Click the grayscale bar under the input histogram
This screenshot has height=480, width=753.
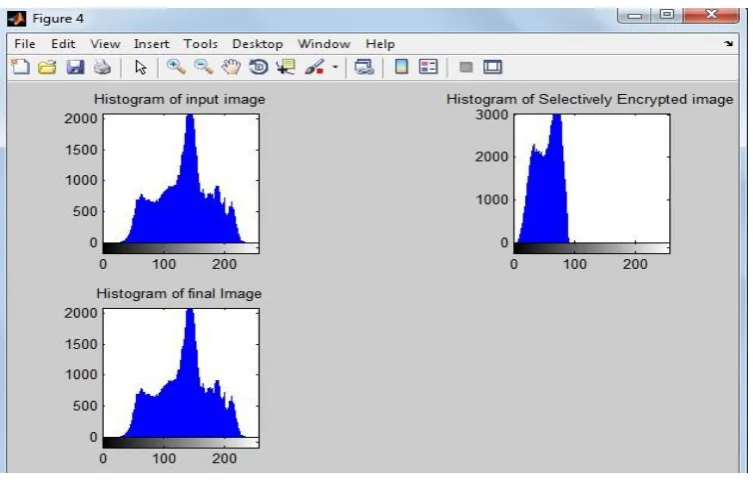[x=181, y=248]
